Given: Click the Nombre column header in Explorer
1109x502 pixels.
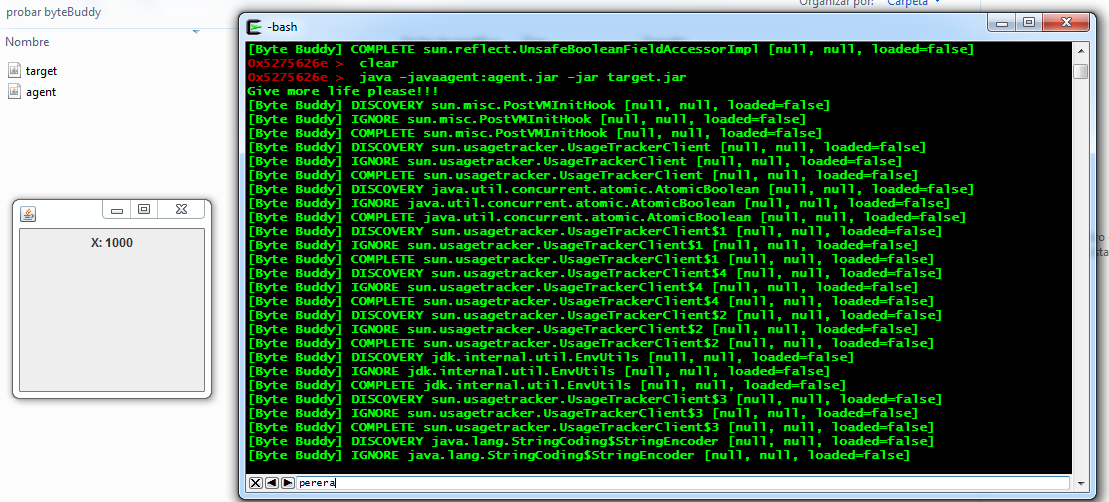Looking at the screenshot, I should (27, 42).
